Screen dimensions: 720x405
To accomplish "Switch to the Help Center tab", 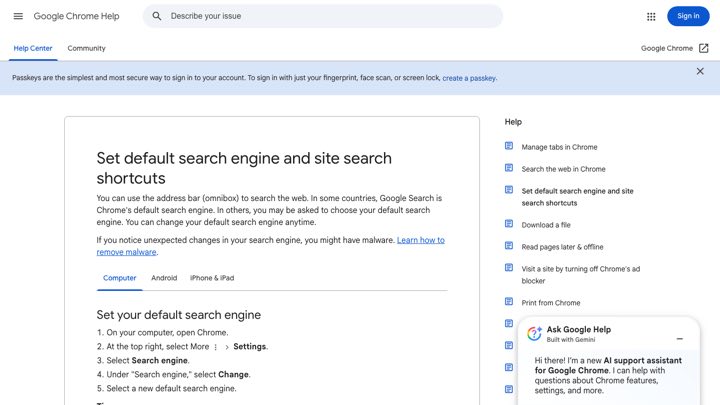I will tap(33, 48).
